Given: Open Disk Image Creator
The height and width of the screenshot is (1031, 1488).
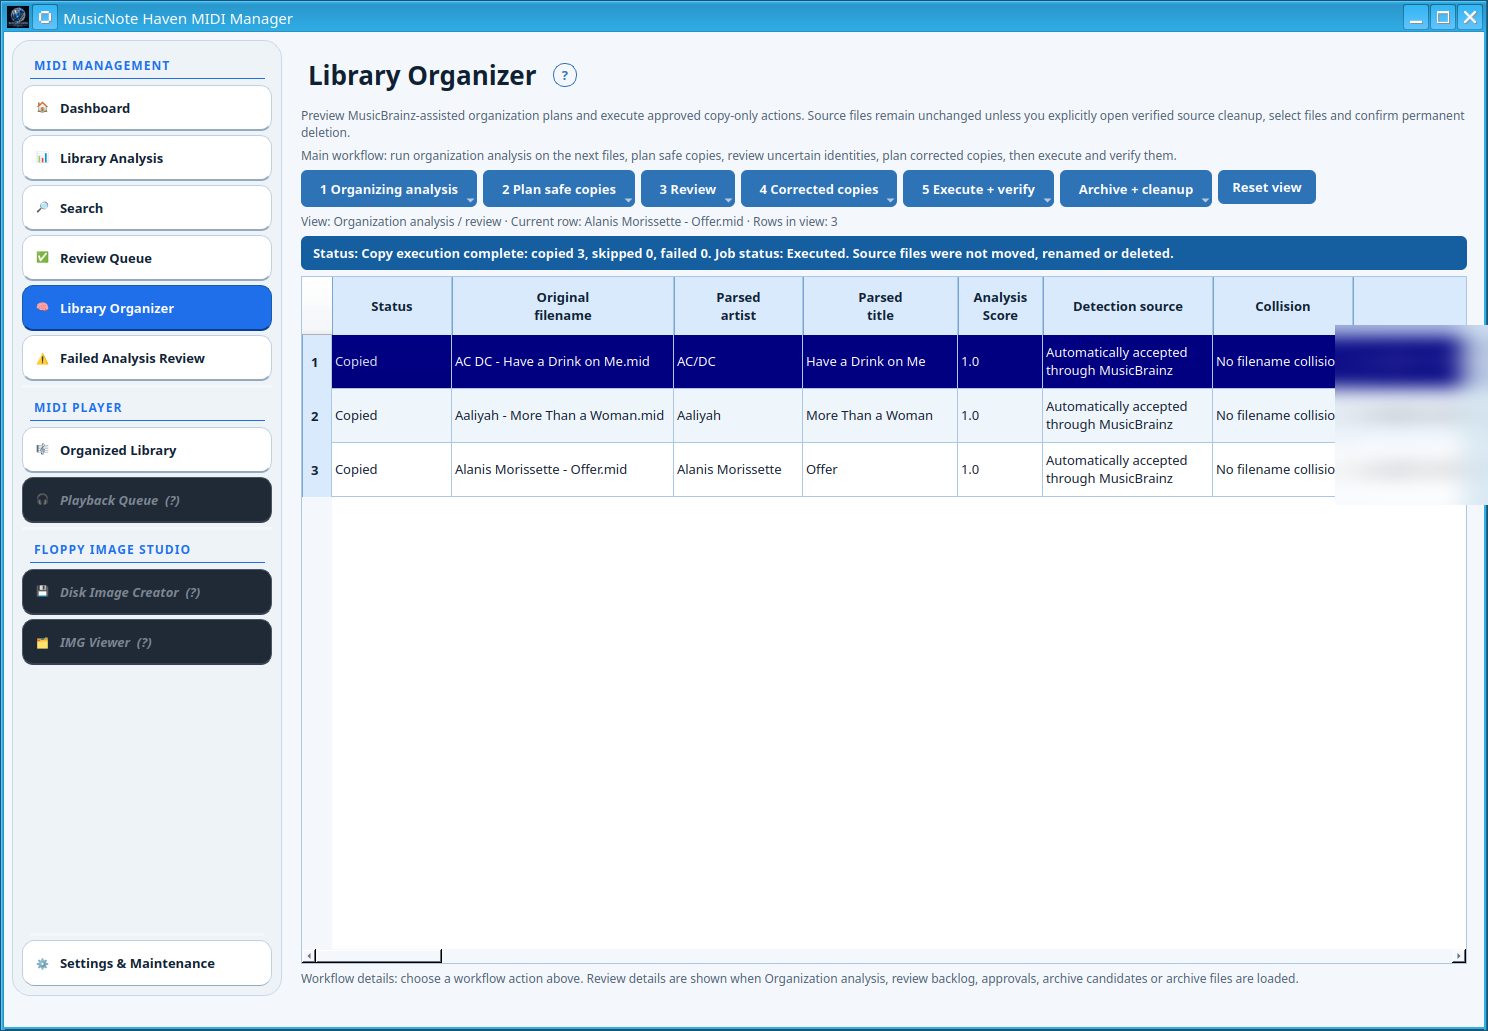Looking at the screenshot, I should [147, 592].
